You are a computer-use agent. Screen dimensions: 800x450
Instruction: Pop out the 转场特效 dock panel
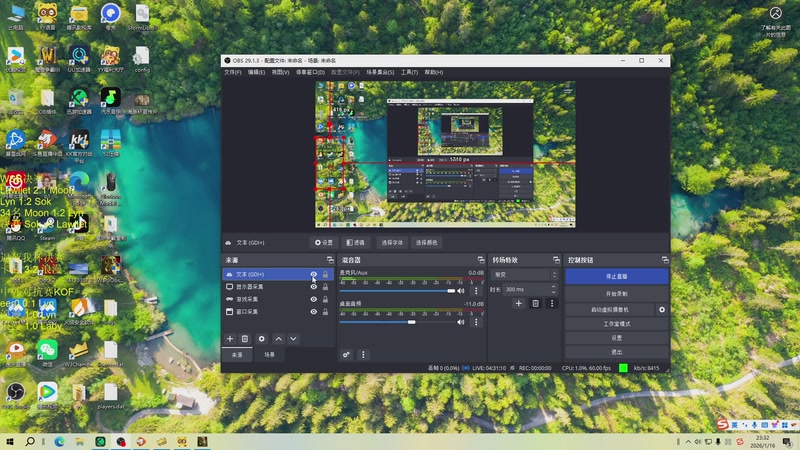point(556,260)
